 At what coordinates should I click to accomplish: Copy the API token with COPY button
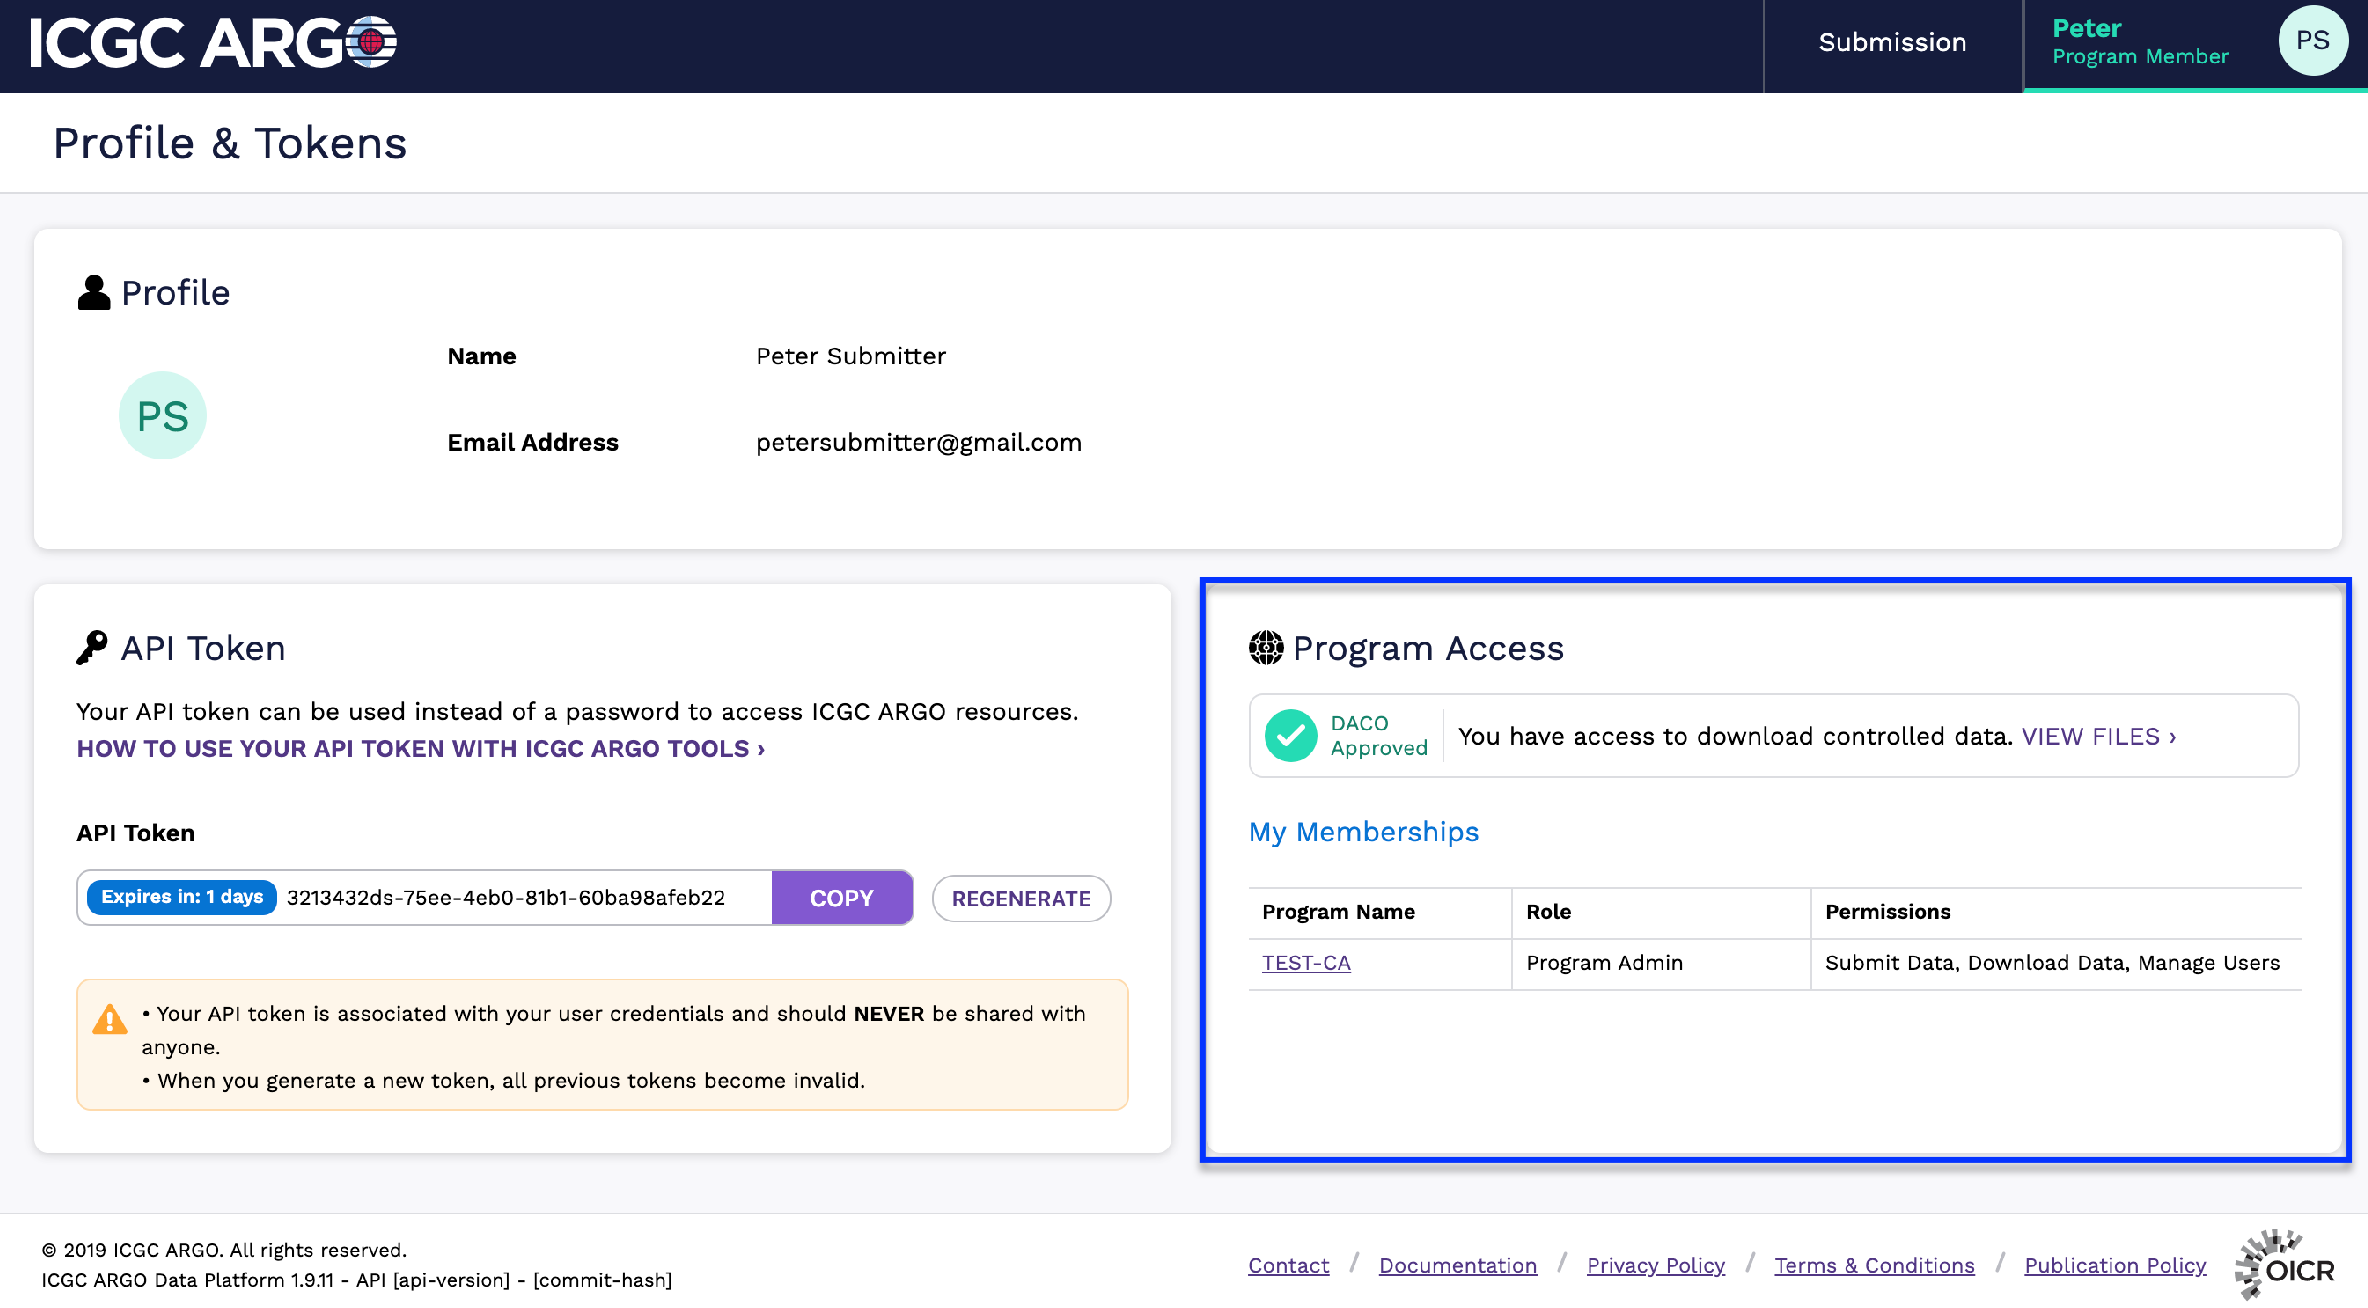click(x=842, y=898)
